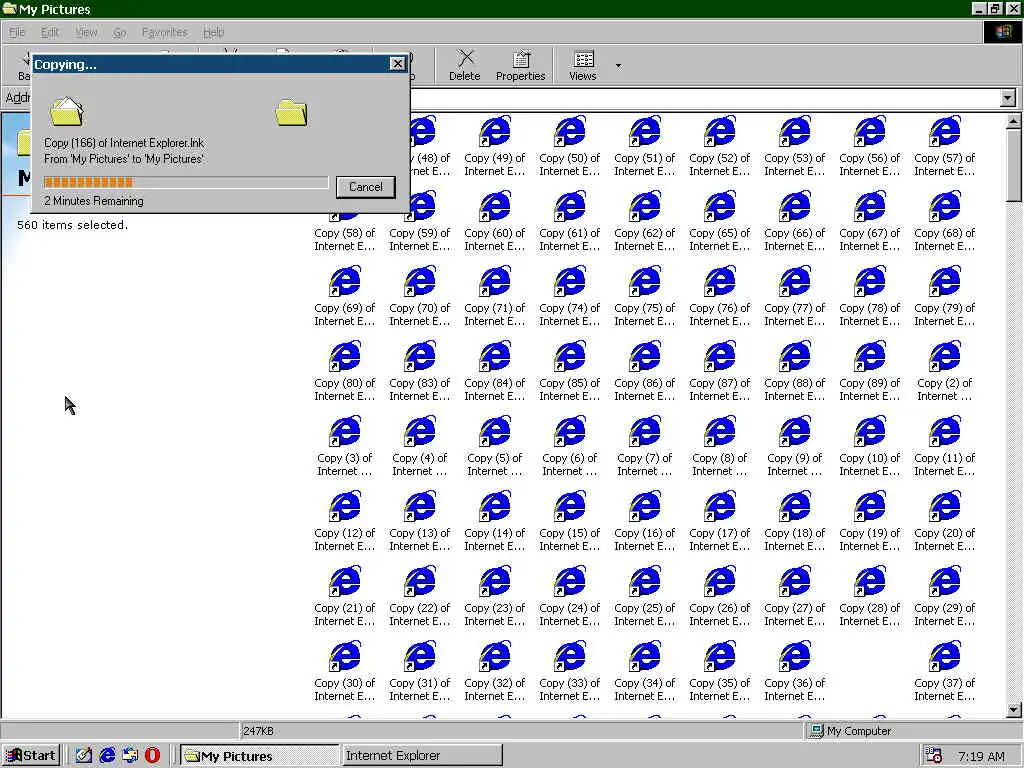Select Copy (20) of Internet Explorer shortcut
1024x768 pixels.
945,522
